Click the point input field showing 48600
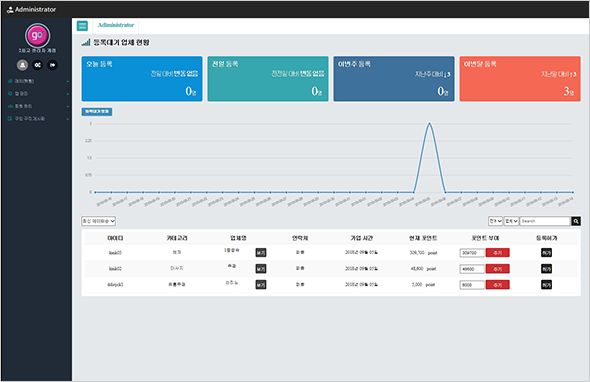Screen dimensions: 590x382 coord(472,269)
